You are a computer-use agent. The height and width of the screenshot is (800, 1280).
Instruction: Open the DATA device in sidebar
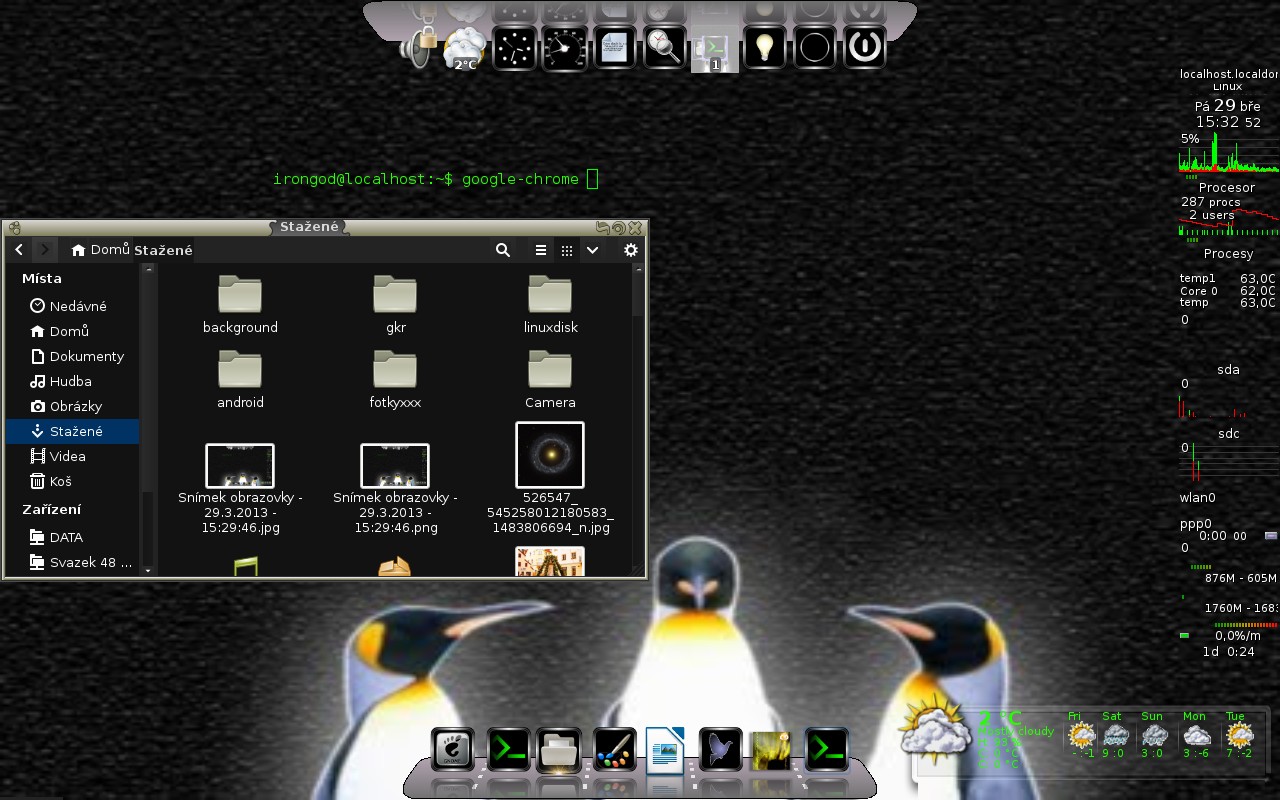(x=72, y=537)
